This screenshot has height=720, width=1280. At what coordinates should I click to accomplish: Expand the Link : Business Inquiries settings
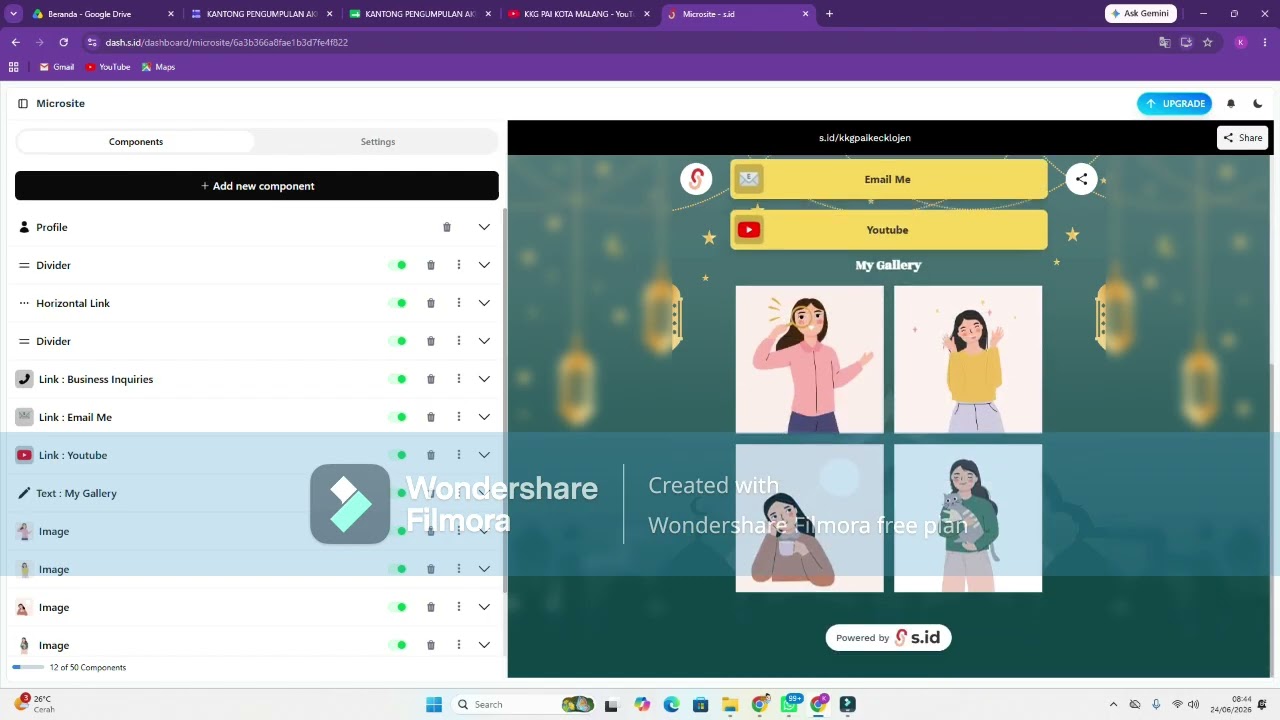[x=484, y=379]
